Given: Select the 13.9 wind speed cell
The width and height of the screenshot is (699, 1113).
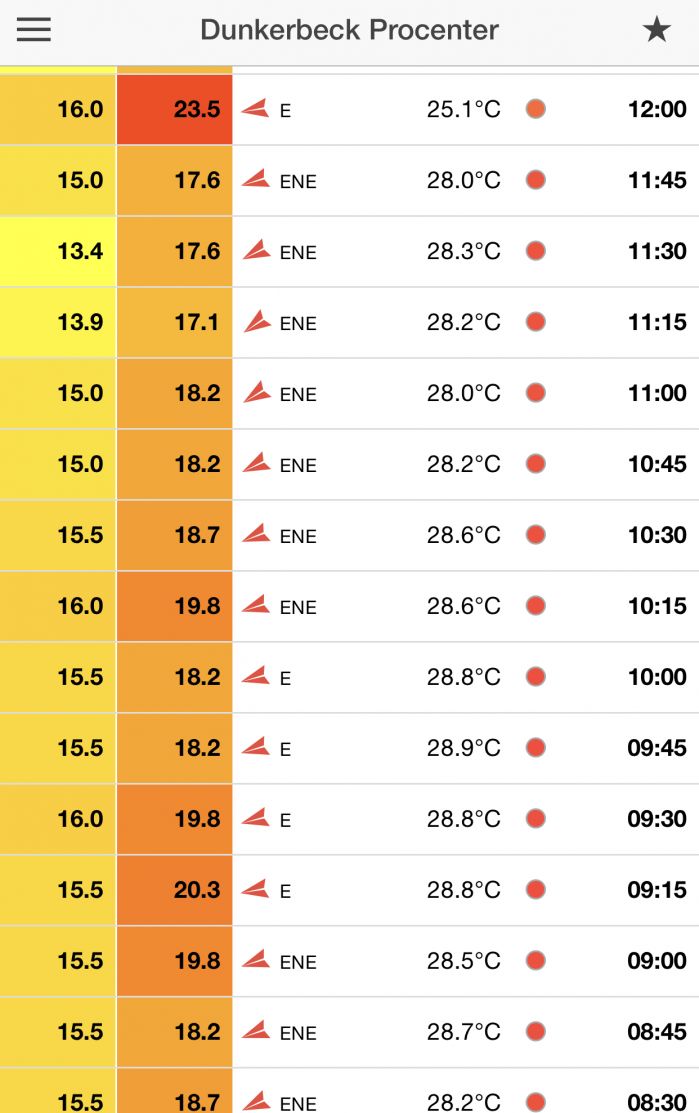Looking at the screenshot, I should 58,322.
